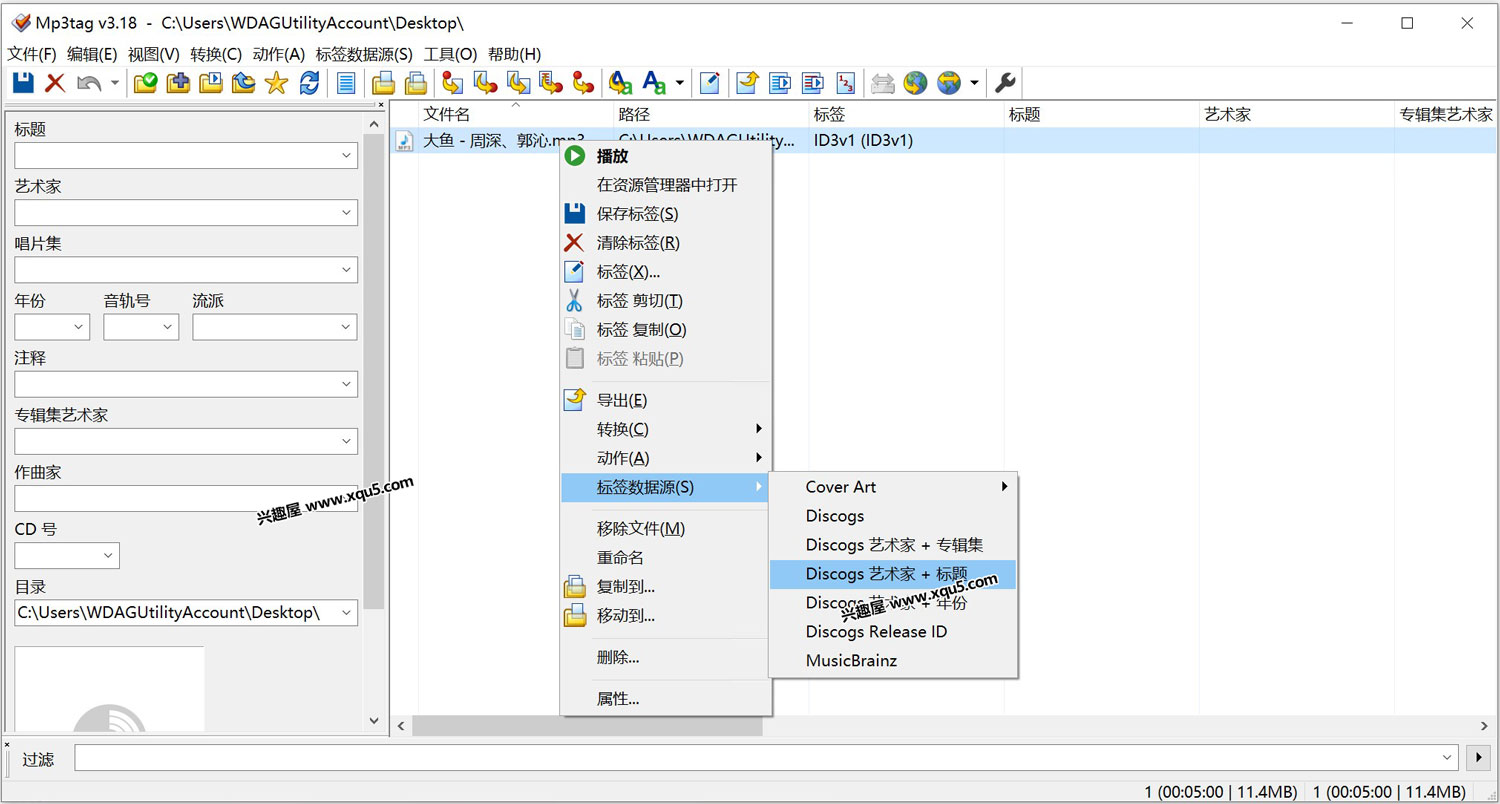Open the 年份 dropdown
Image resolution: width=1500 pixels, height=804 pixels.
pos(78,327)
